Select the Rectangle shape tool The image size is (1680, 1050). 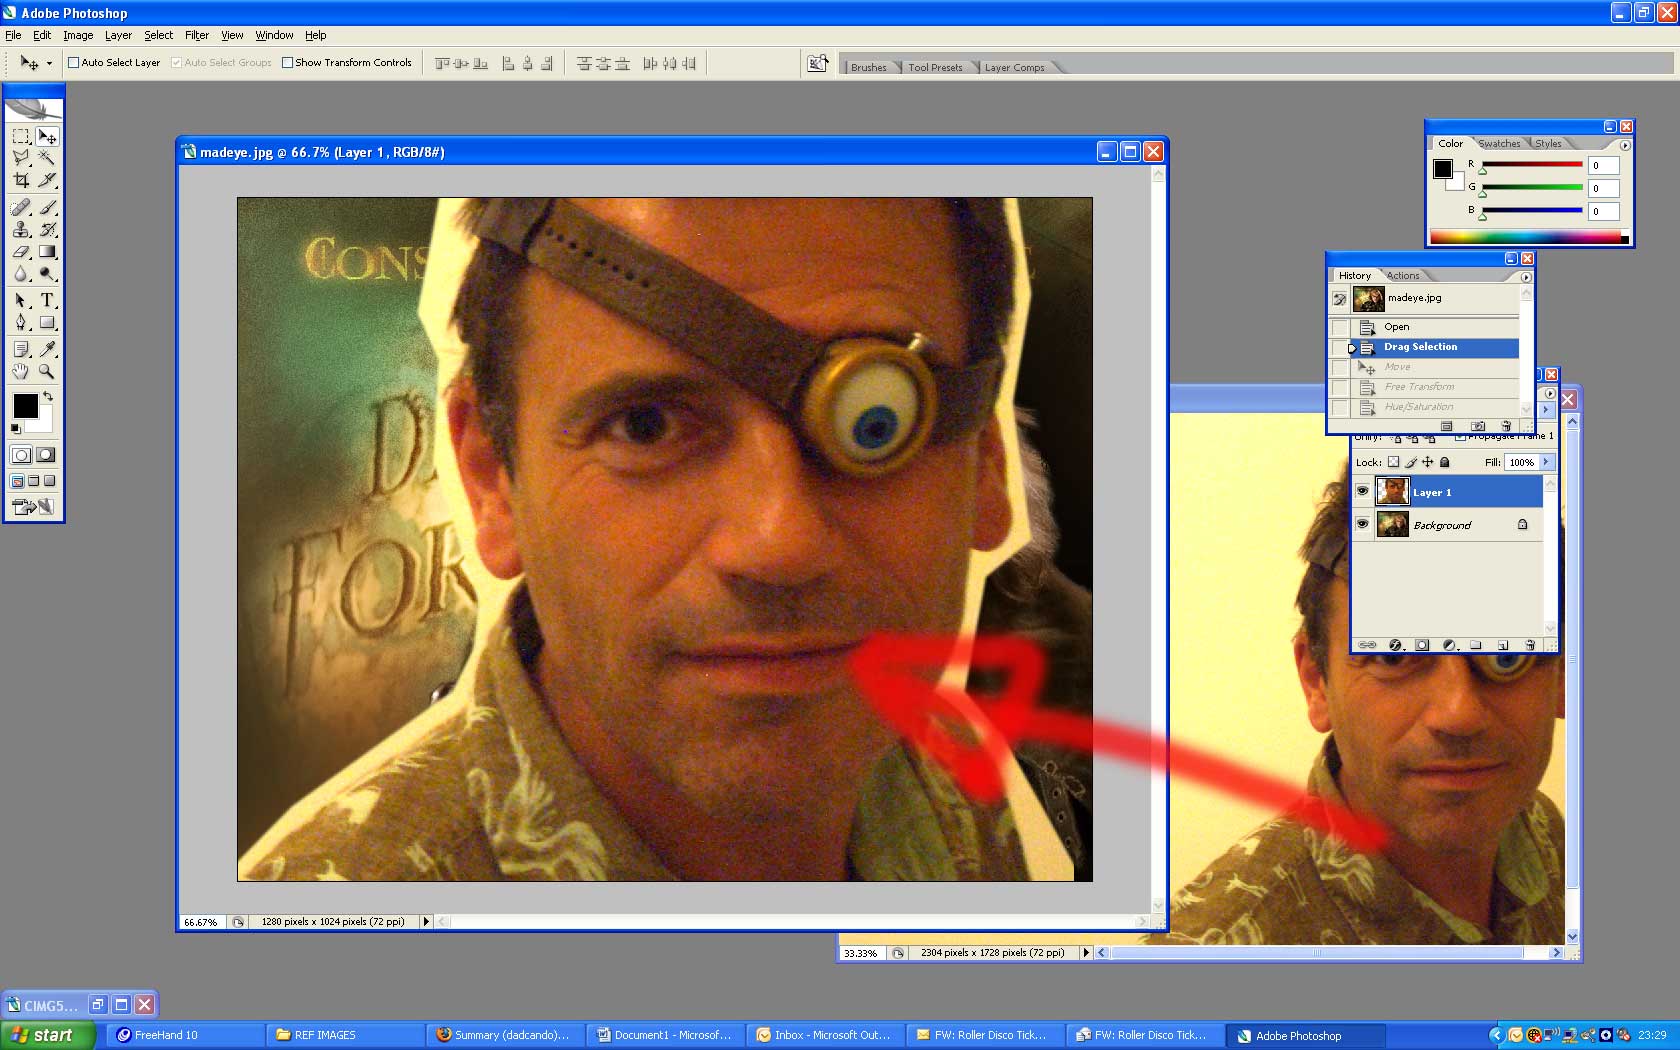[47, 322]
